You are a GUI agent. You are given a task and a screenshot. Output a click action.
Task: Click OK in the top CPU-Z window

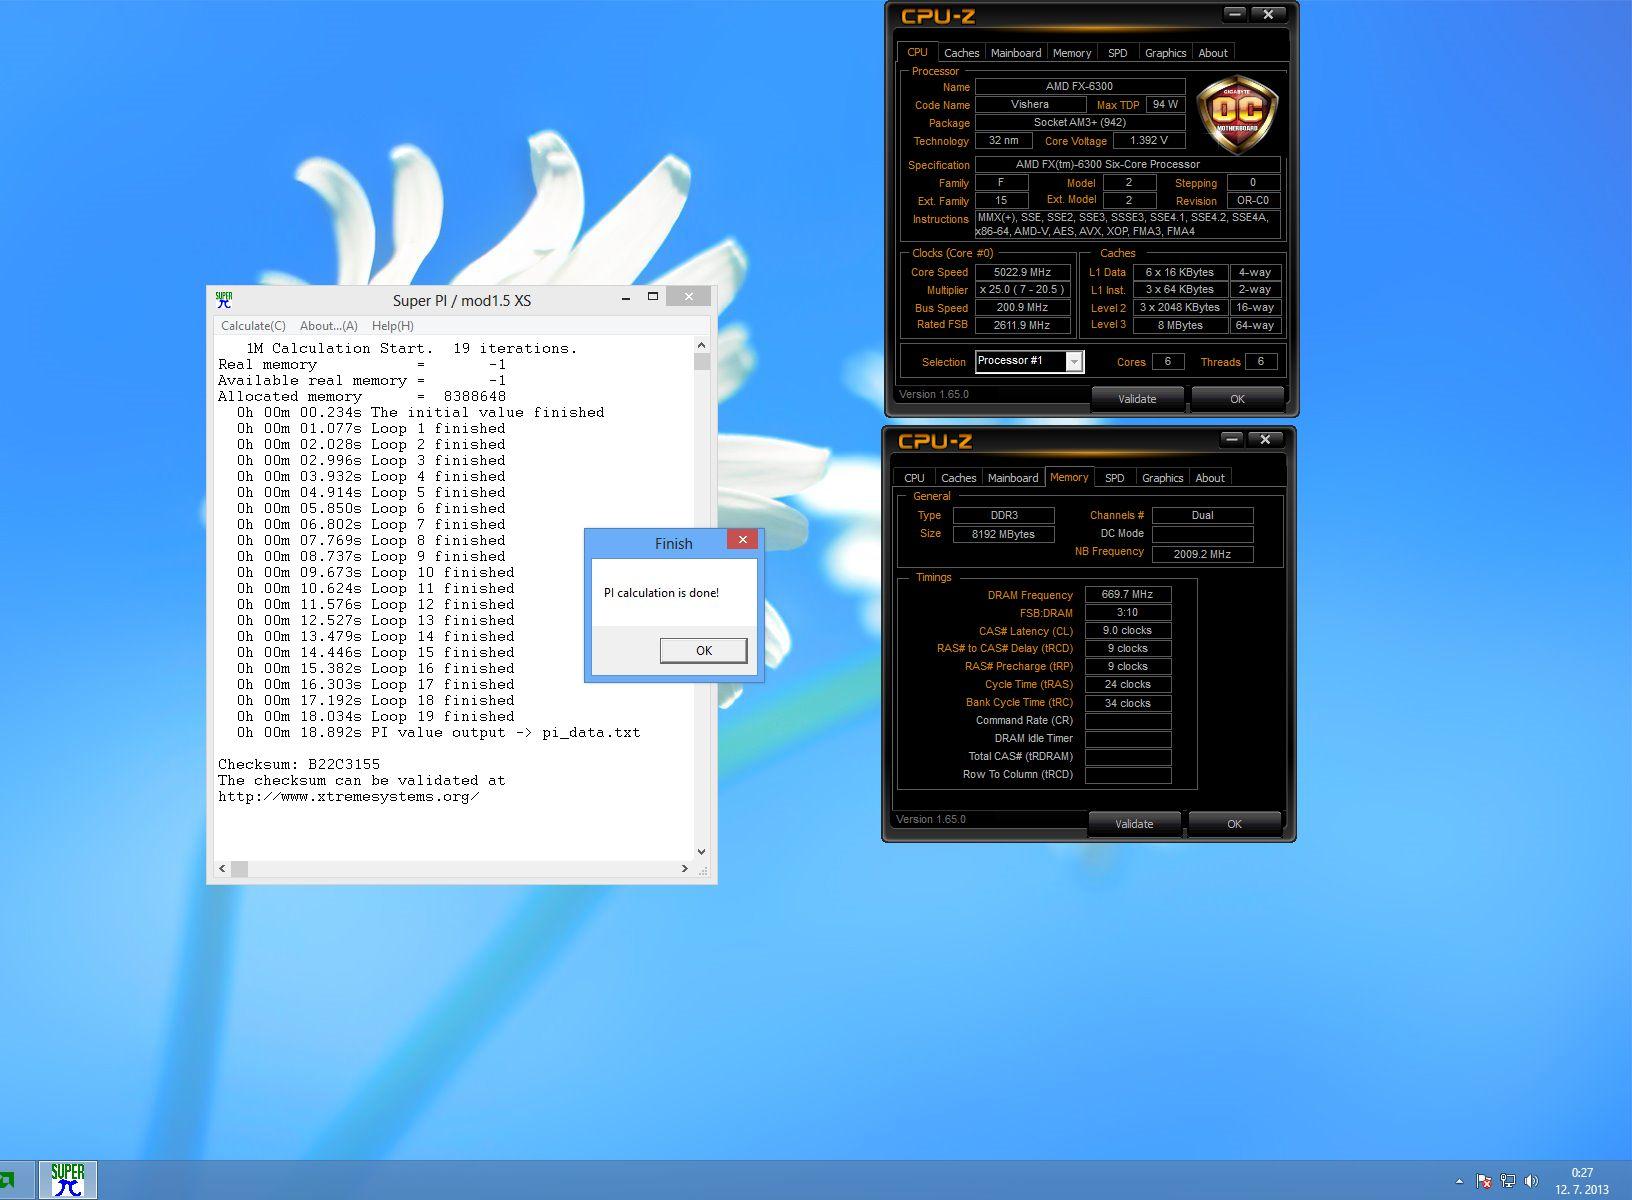tap(1237, 399)
